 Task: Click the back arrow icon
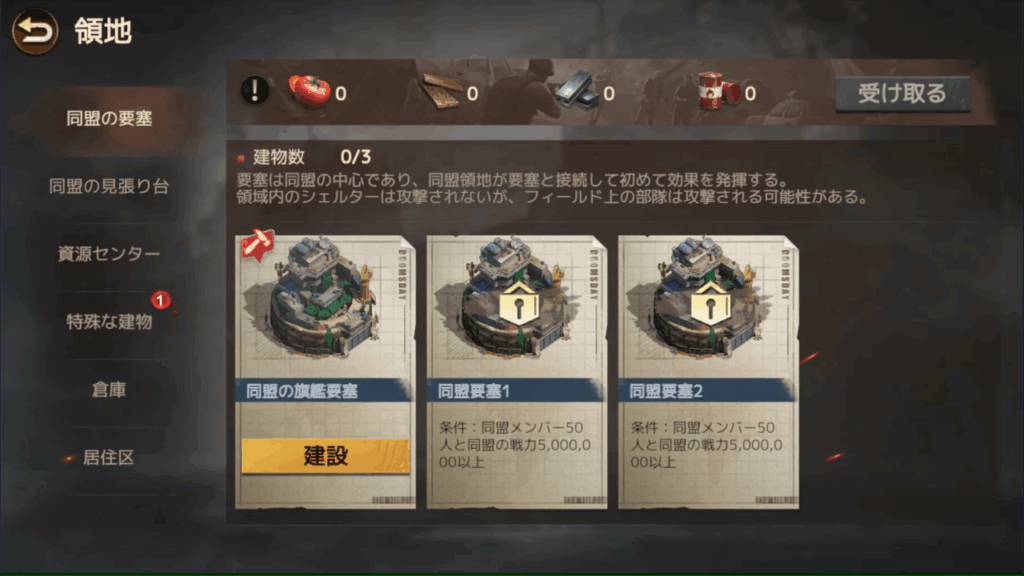[35, 31]
